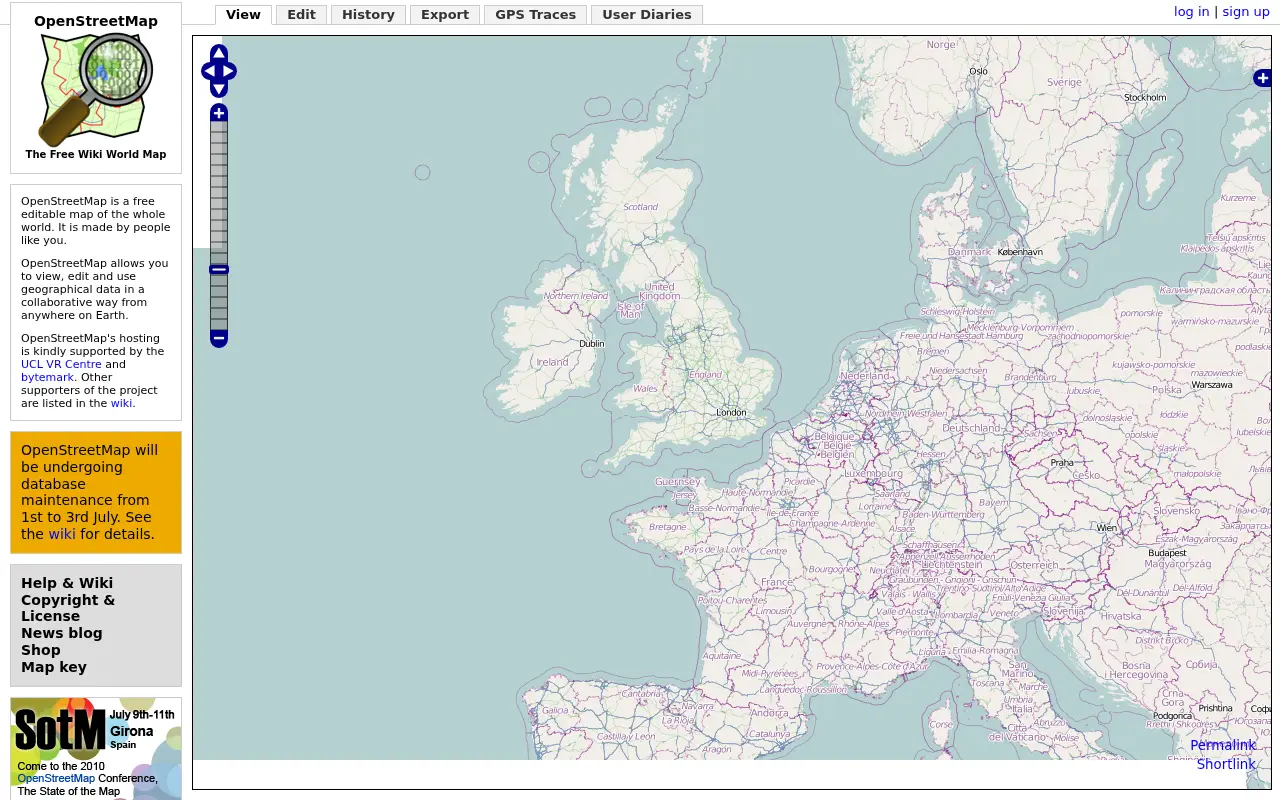The height and width of the screenshot is (800, 1280).
Task: Zoom out with the minus button
Action: 219,339
